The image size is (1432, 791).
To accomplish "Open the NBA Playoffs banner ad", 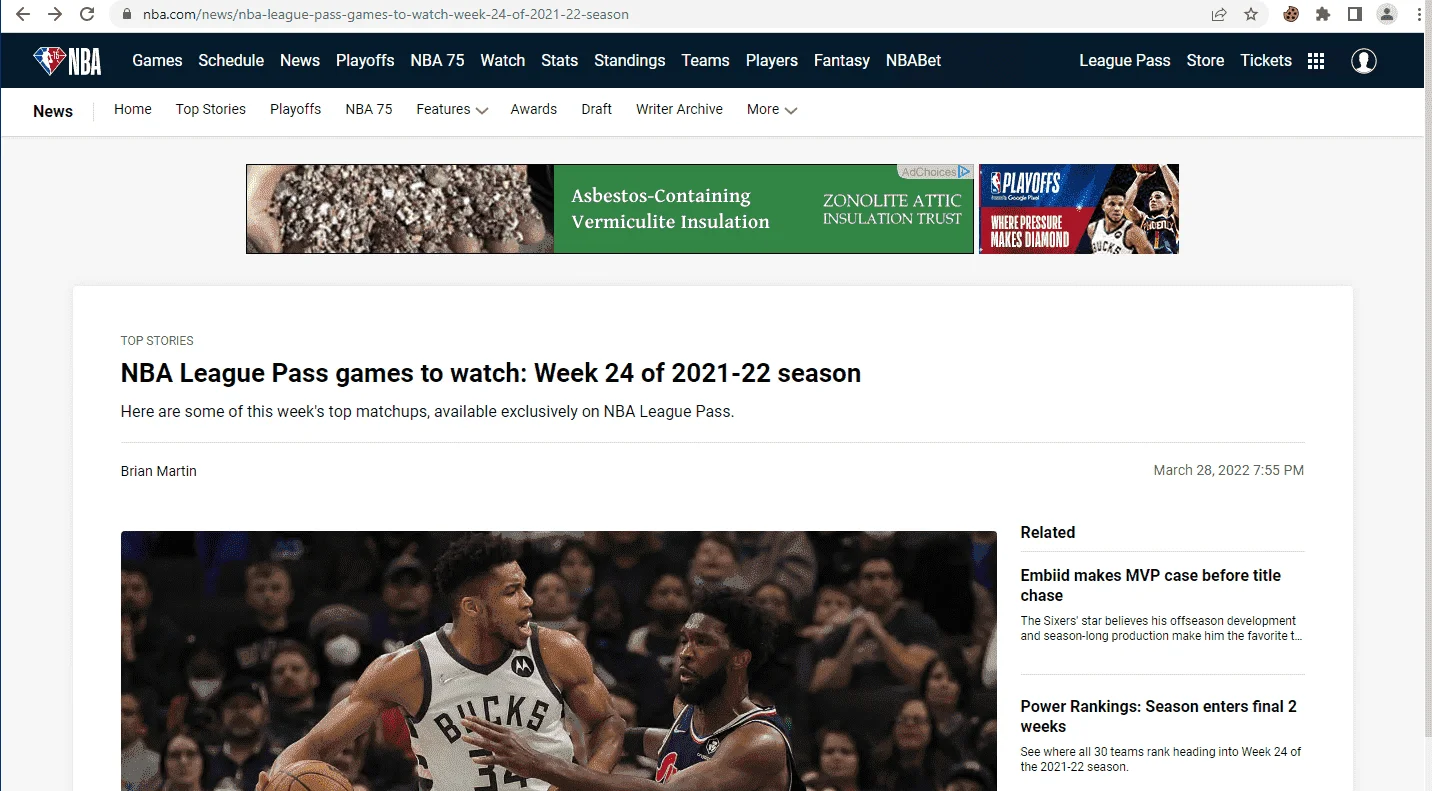I will pos(1079,209).
